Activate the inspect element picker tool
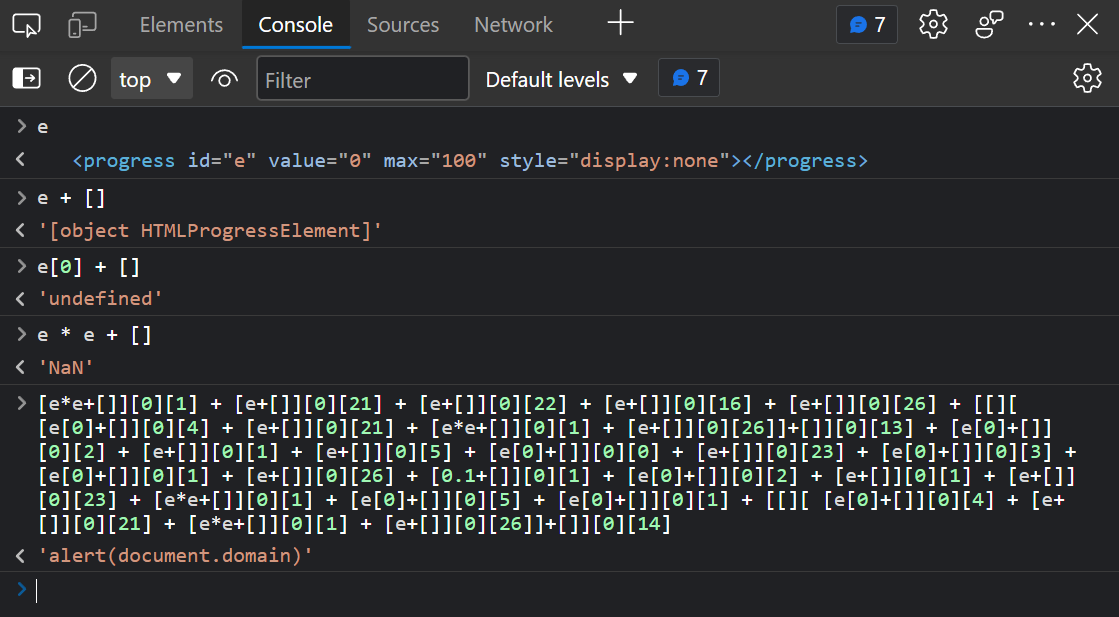The width and height of the screenshot is (1119, 617). (x=27, y=25)
